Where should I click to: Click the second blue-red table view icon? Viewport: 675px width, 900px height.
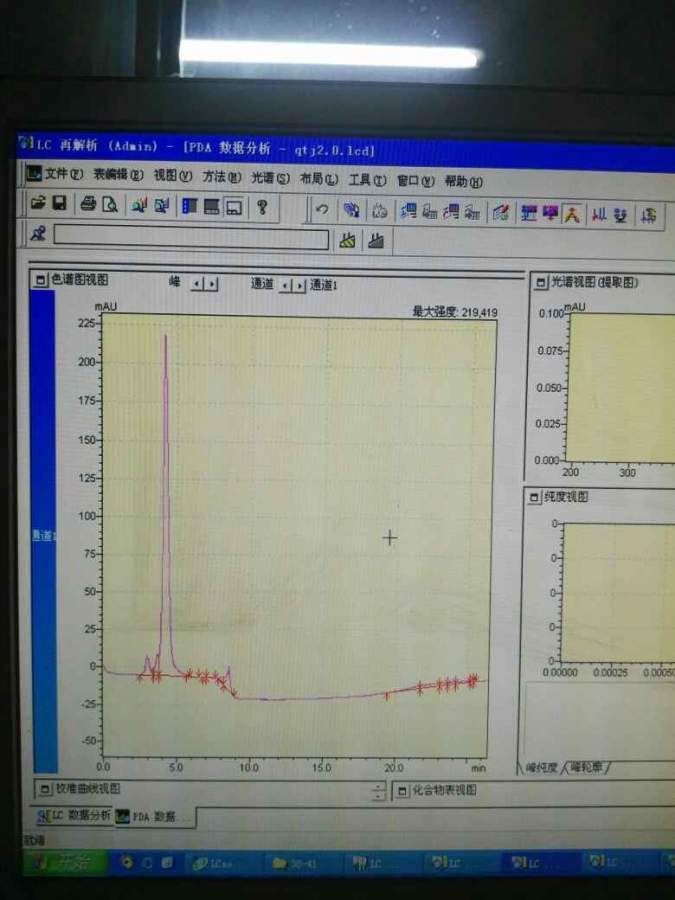click(451, 213)
